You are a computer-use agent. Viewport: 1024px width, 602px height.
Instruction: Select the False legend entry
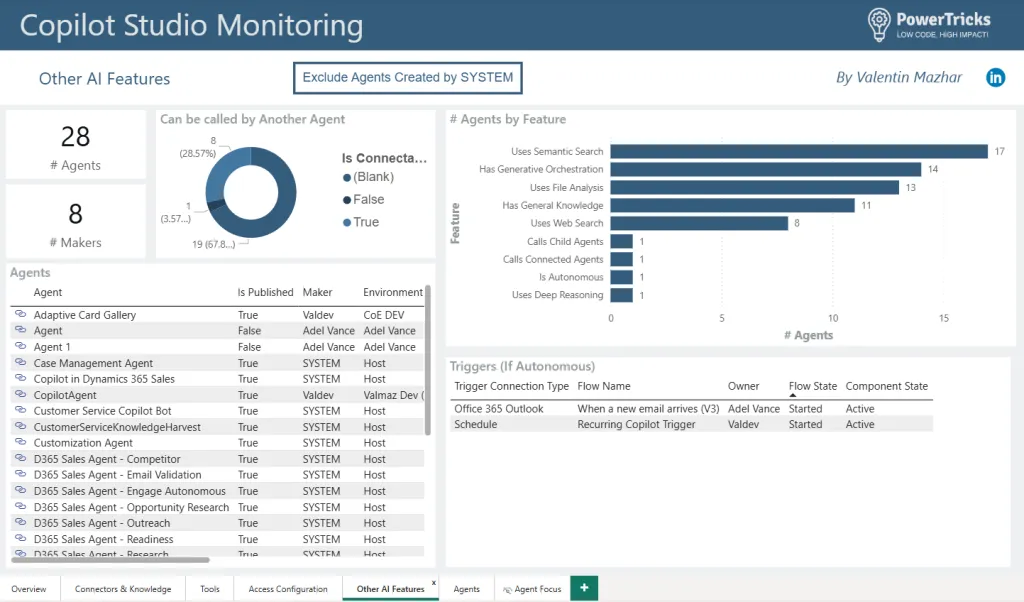(x=364, y=199)
